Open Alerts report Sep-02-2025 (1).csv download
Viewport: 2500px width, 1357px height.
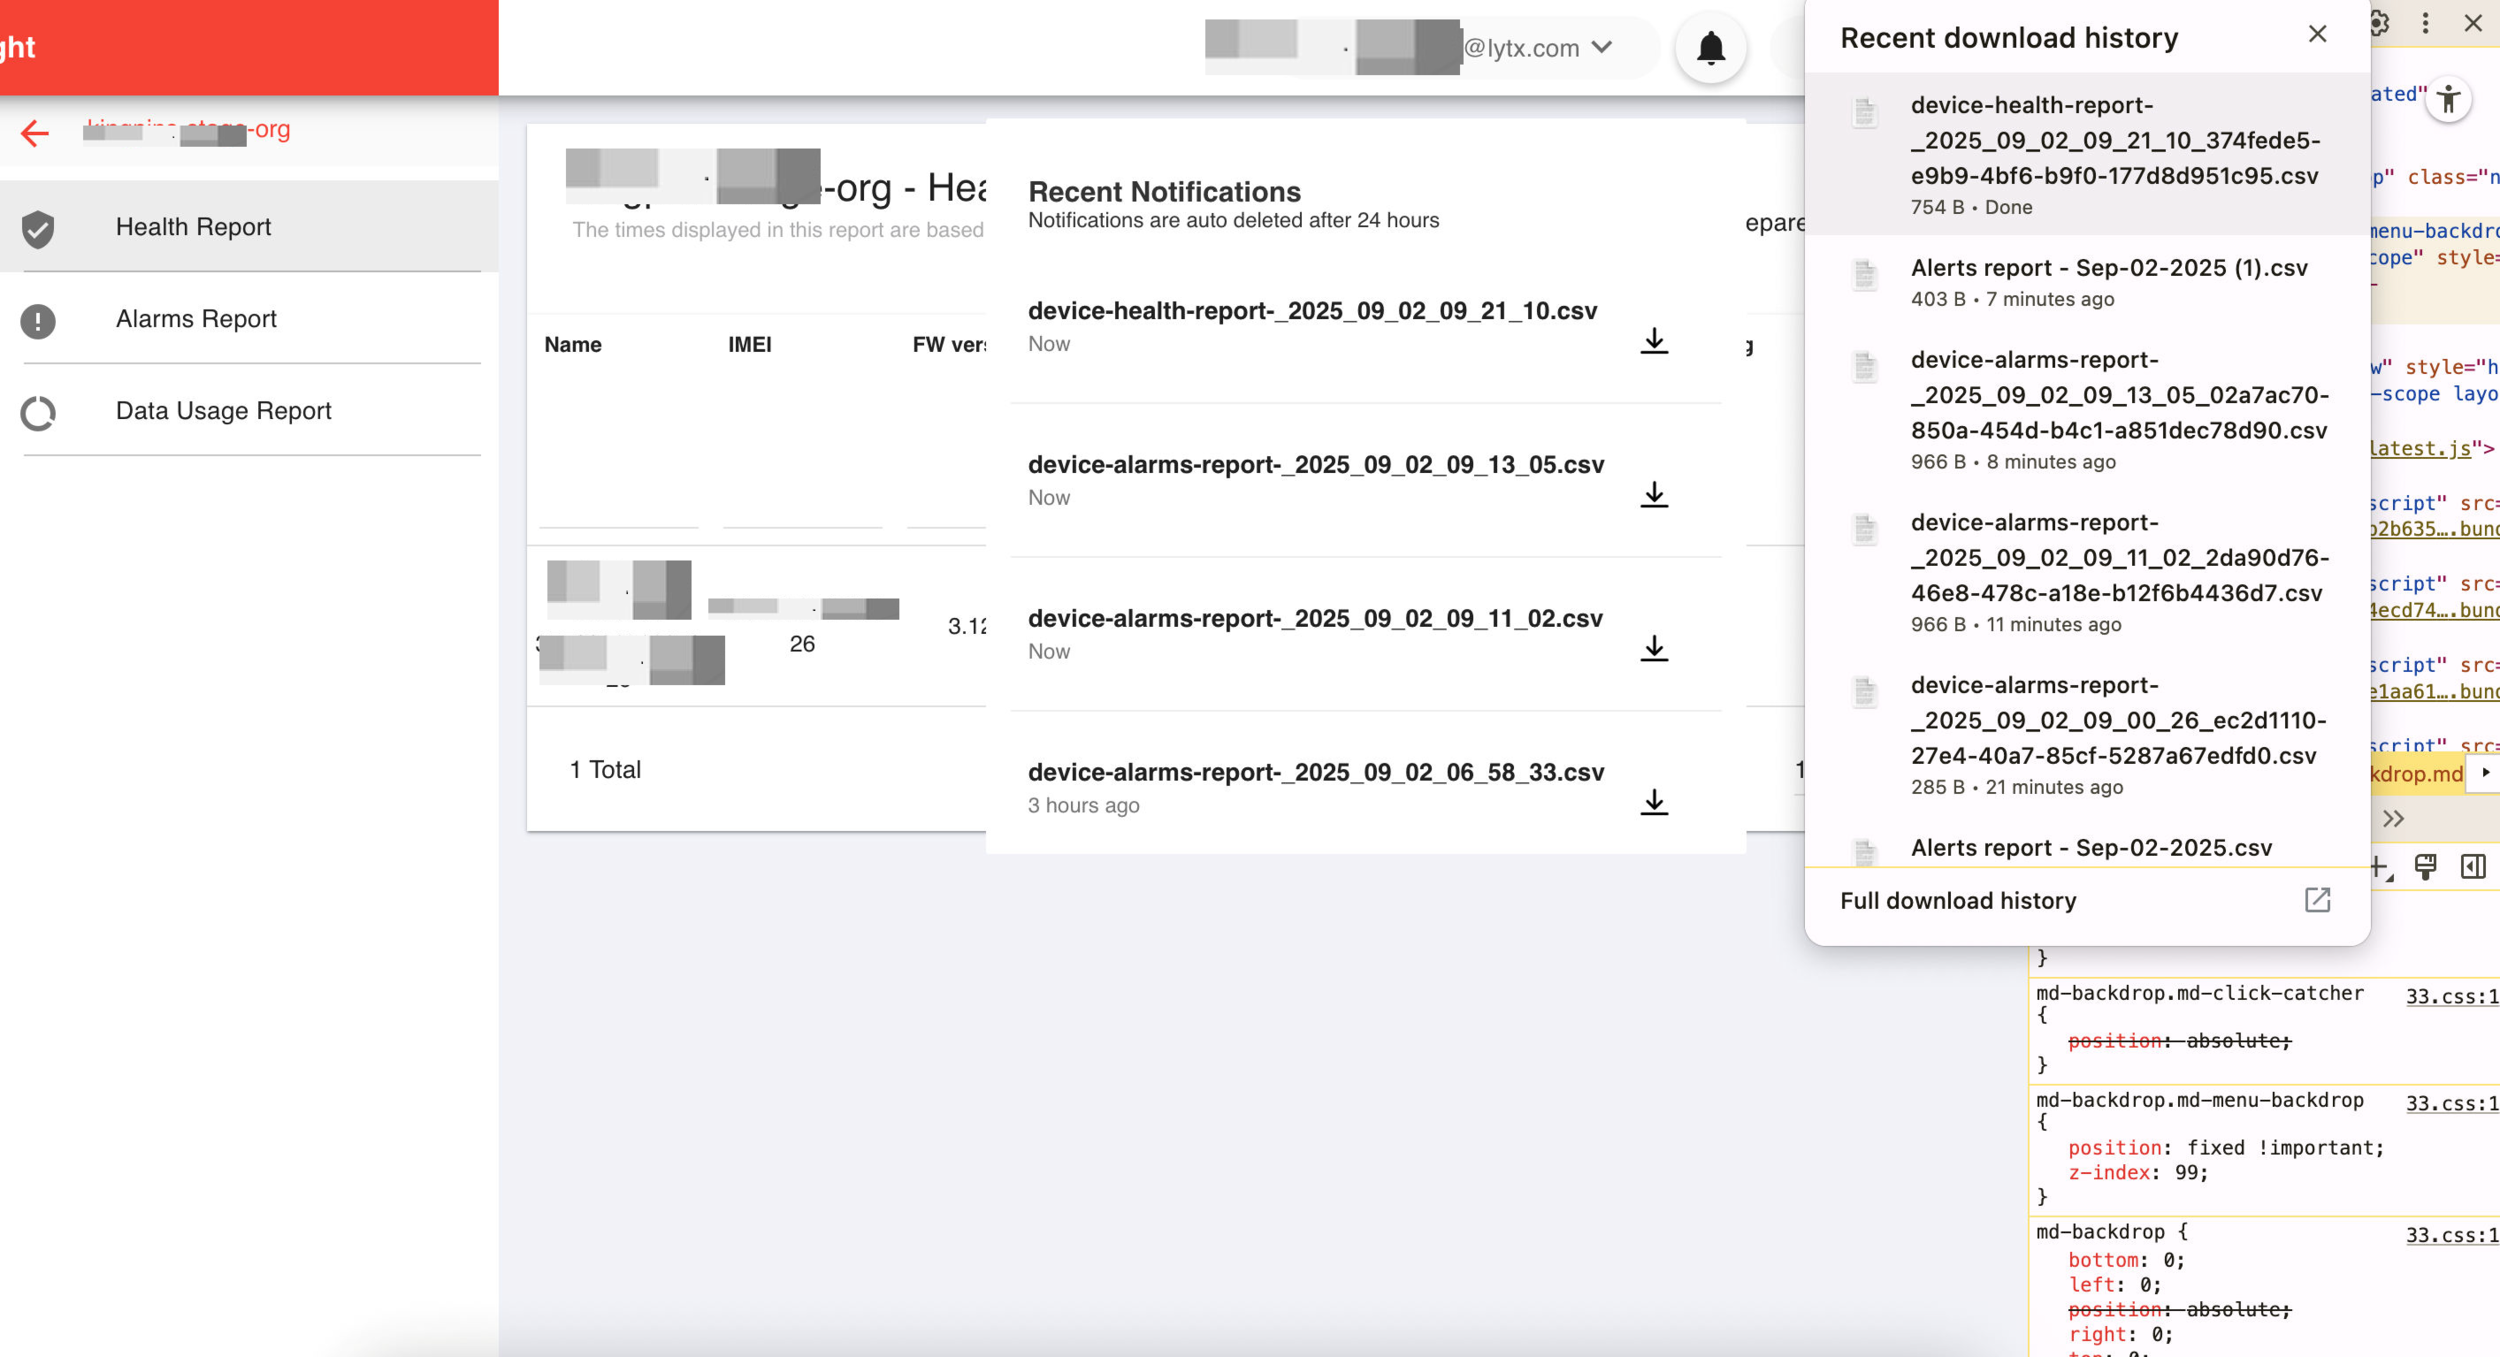click(x=2108, y=268)
